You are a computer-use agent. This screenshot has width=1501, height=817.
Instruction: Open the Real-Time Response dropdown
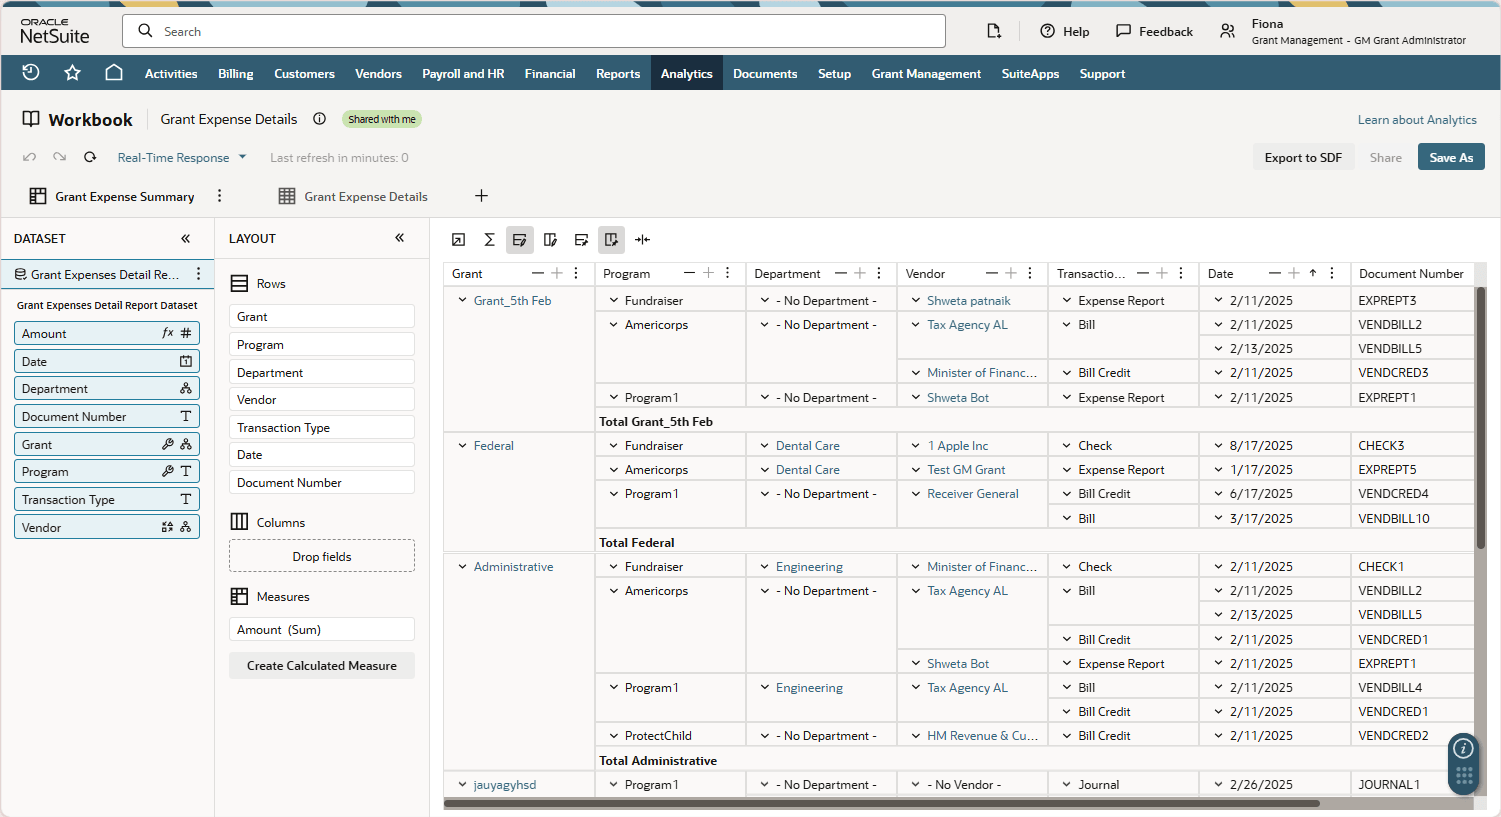click(182, 157)
